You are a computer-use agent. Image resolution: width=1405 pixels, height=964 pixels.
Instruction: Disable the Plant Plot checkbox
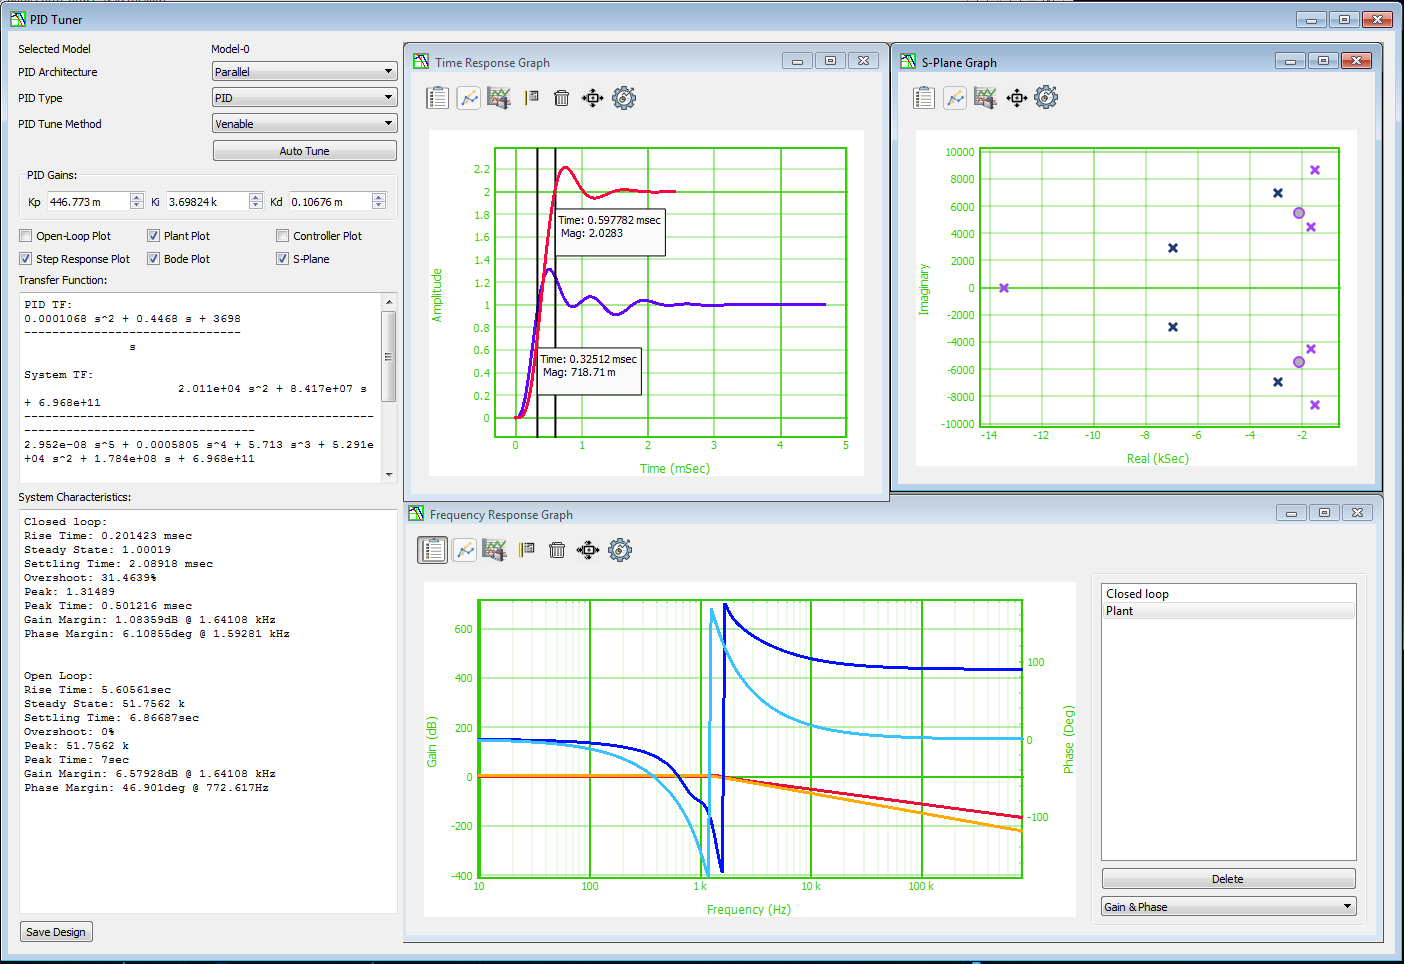click(153, 235)
